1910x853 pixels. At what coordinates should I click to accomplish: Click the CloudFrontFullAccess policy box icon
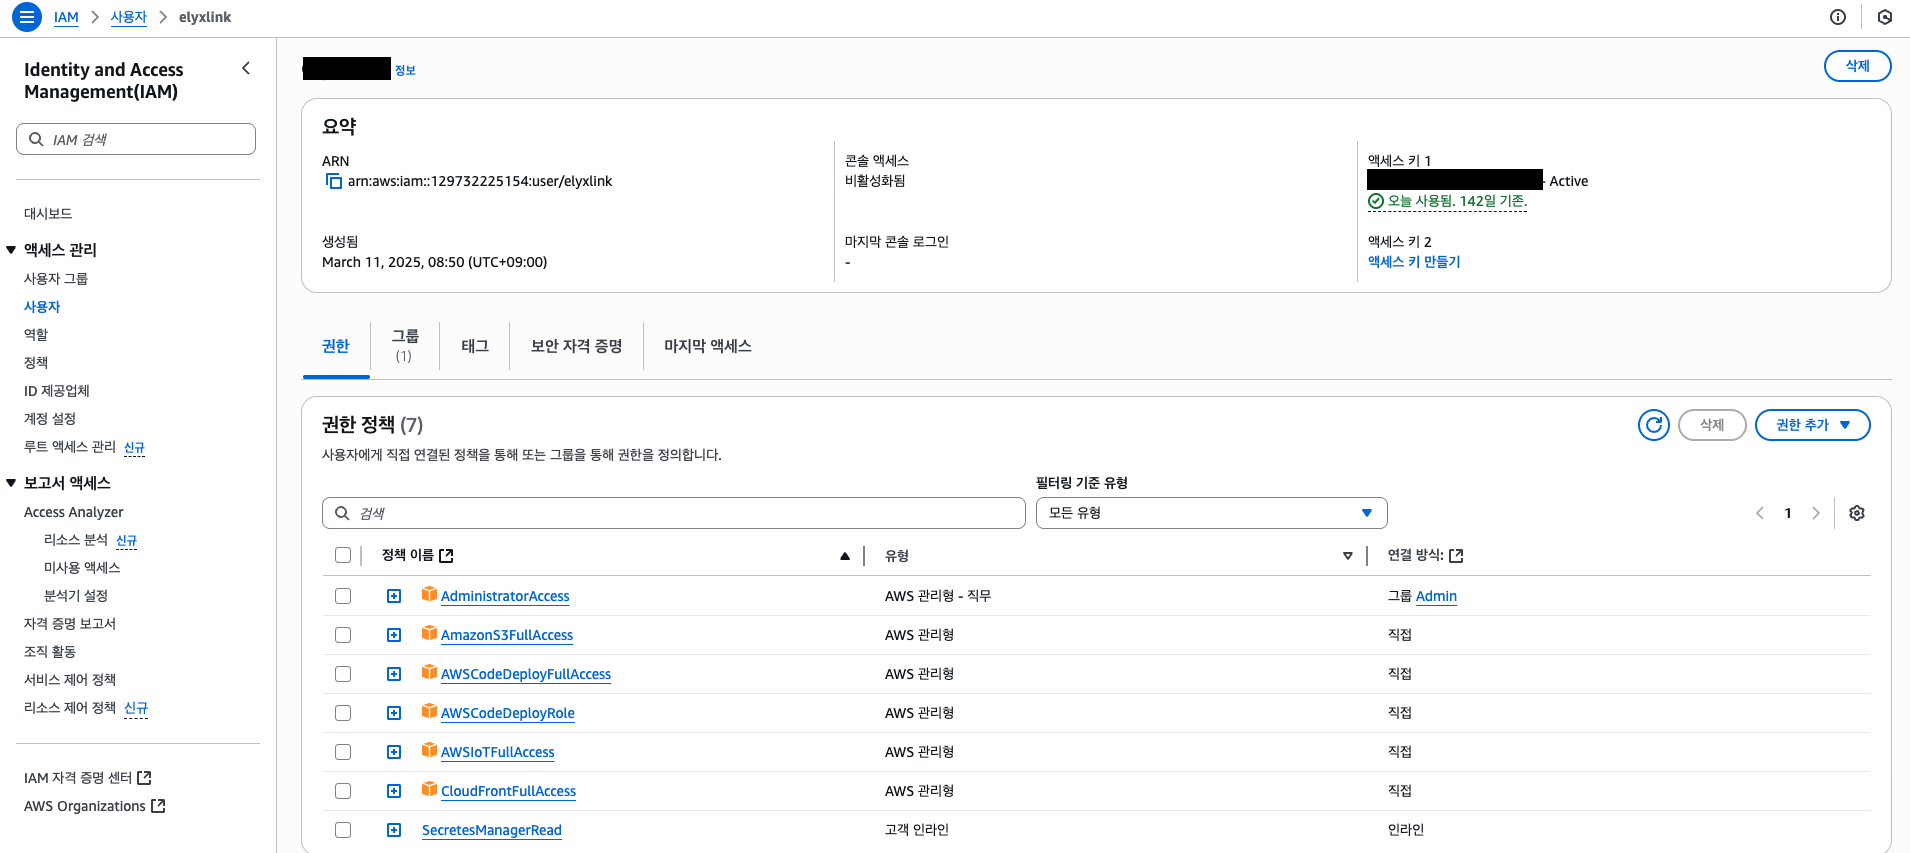(429, 789)
